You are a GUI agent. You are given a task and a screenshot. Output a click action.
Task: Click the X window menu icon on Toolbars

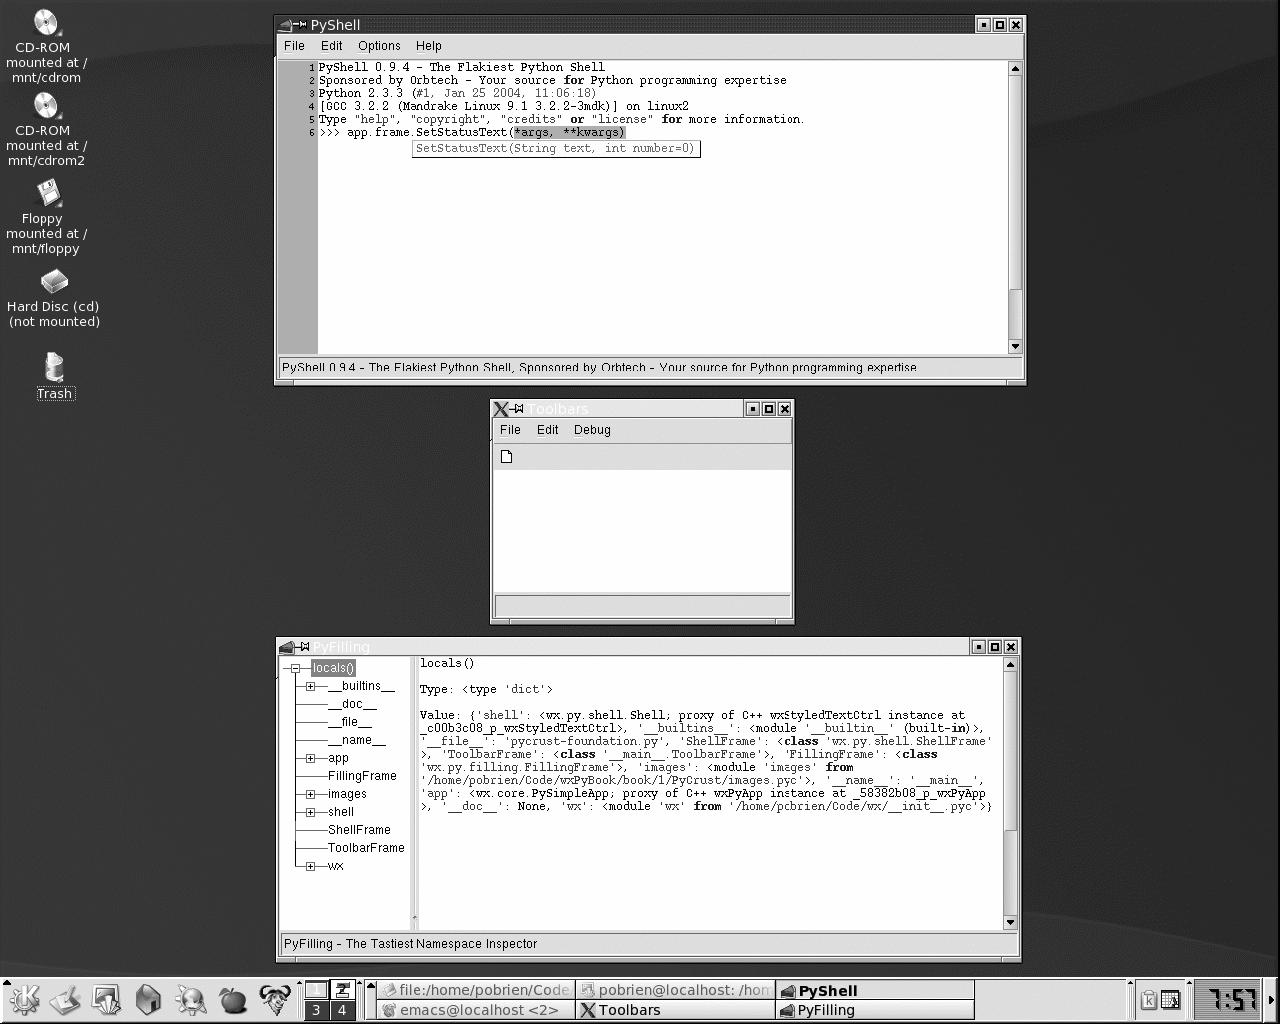click(x=502, y=409)
